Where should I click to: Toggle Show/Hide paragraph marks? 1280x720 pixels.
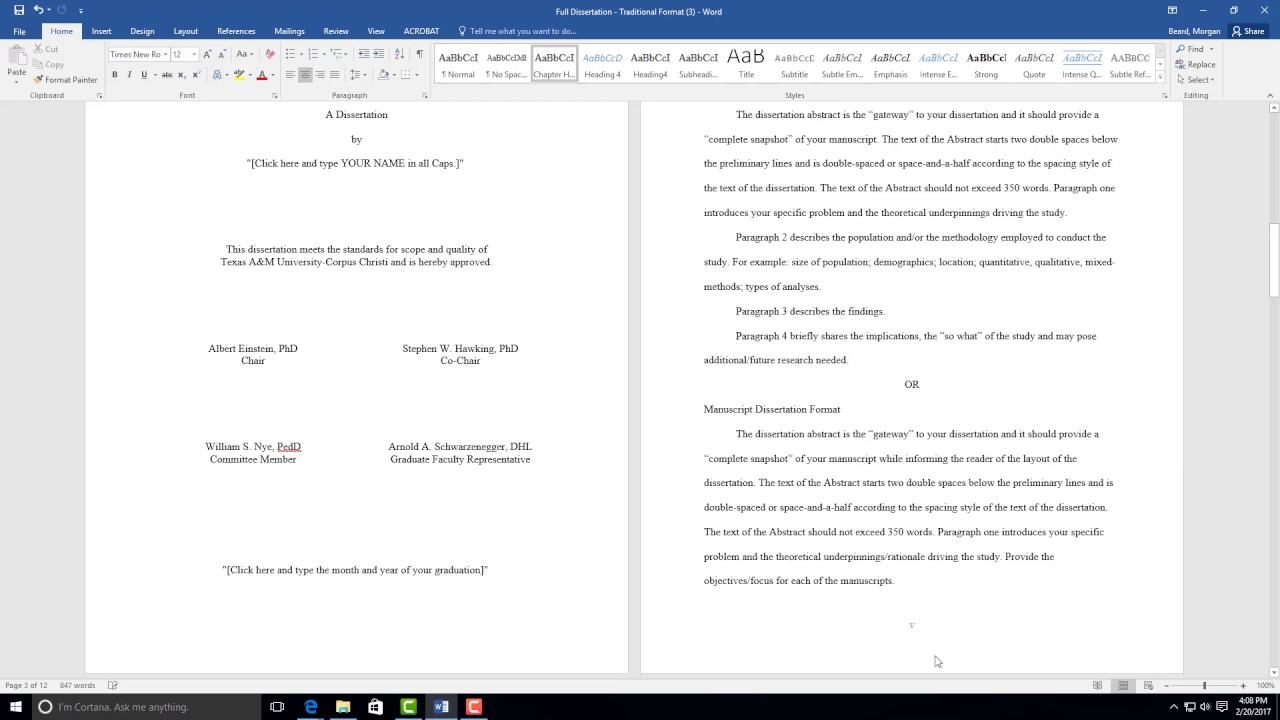[x=419, y=54]
